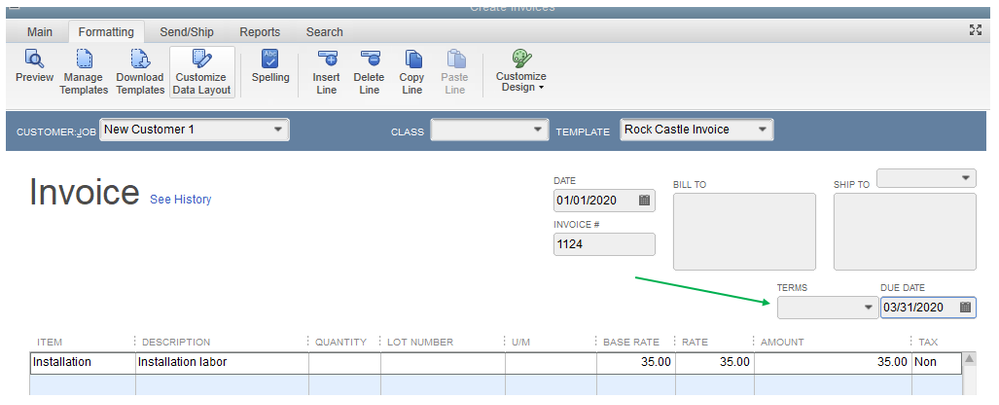This screenshot has height=405, width=999.
Task: Click the Base Rate cell of Installation row
Action: (636, 362)
